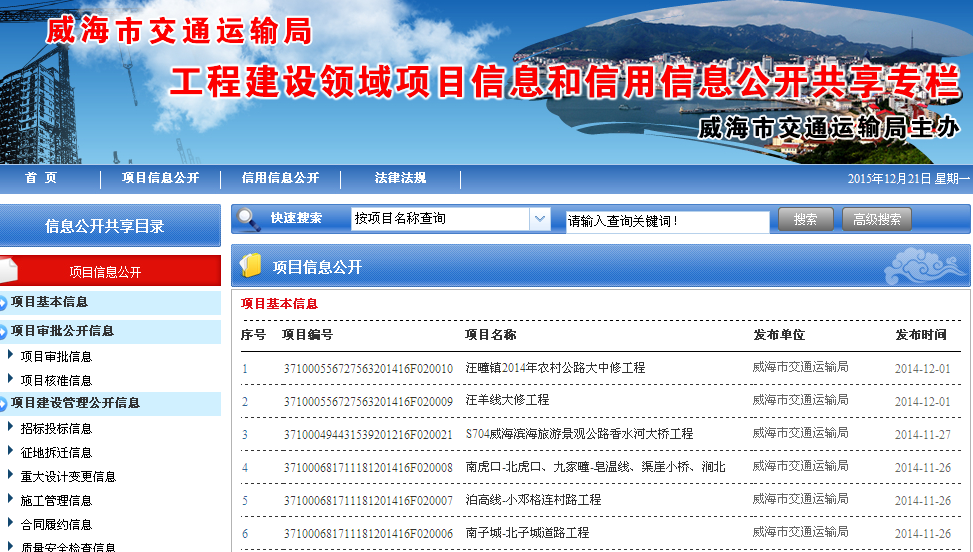Open the 泊高线-小邓格连村路工程 project link
The height and width of the screenshot is (552, 973).
[533, 499]
